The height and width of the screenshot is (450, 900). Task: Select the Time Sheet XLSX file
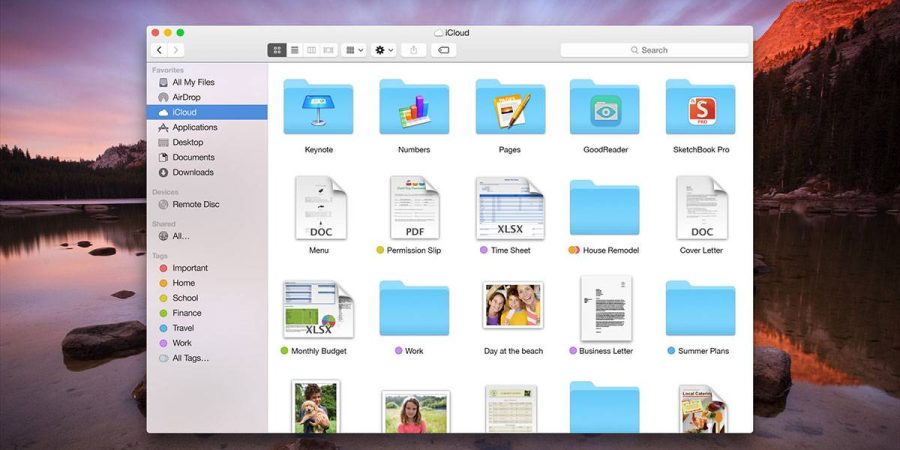coord(510,208)
